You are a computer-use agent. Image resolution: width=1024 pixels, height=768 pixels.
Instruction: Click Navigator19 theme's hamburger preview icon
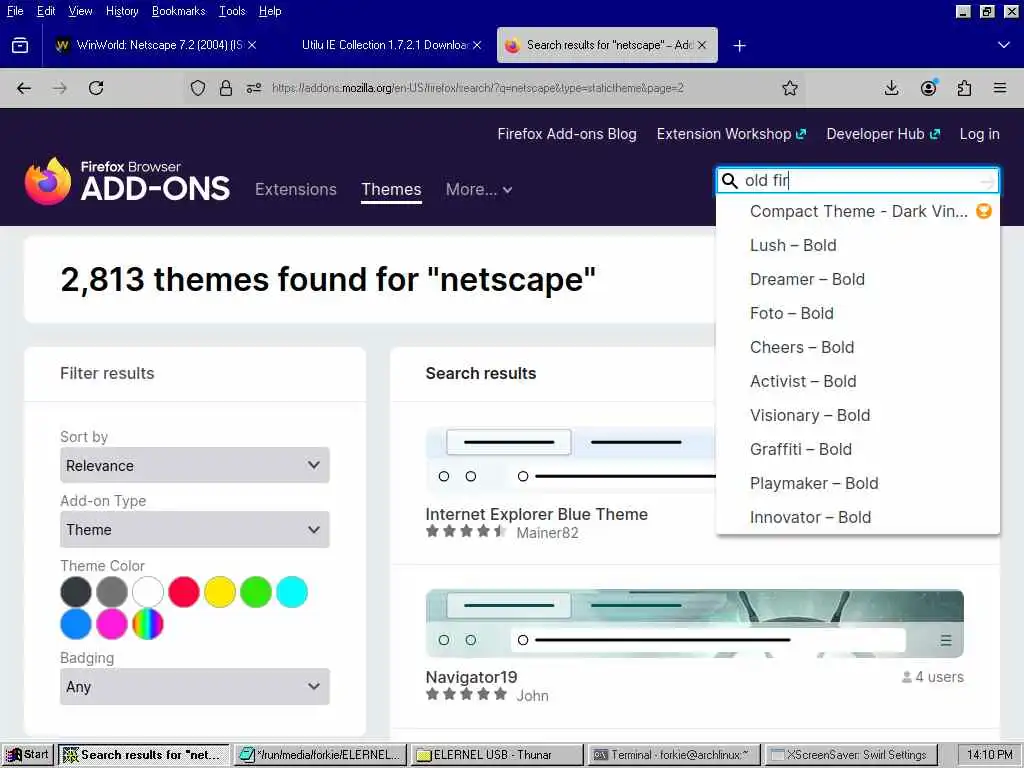pos(946,641)
